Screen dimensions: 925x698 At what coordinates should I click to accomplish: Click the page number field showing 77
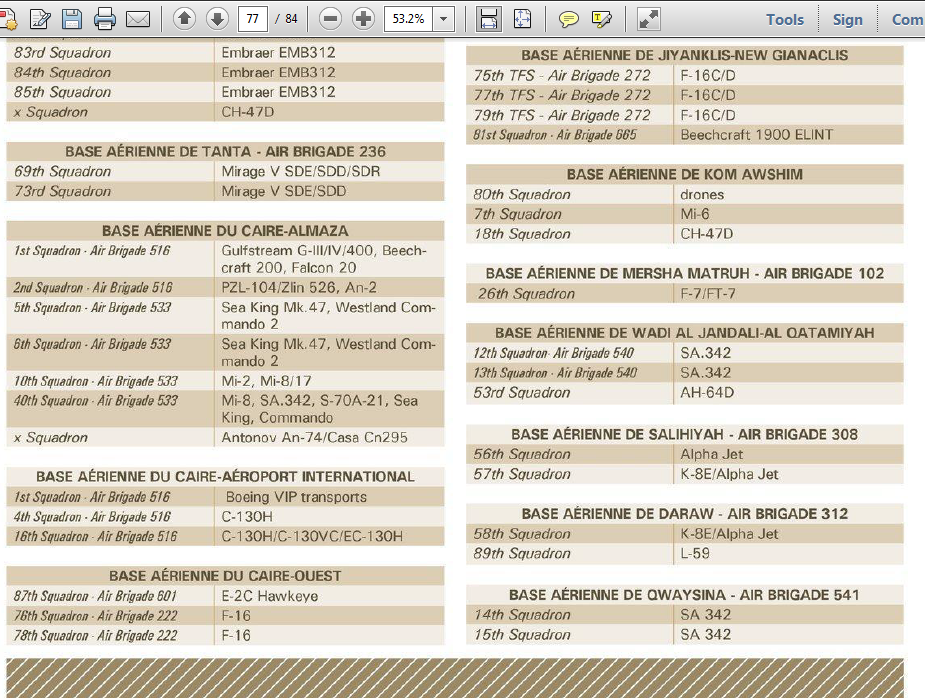pyautogui.click(x=252, y=19)
